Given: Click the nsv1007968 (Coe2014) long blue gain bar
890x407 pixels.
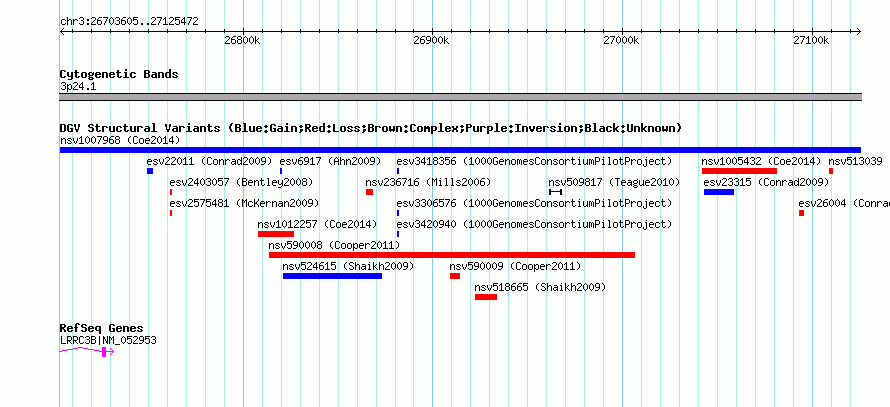Looking at the screenshot, I should pyautogui.click(x=460, y=150).
